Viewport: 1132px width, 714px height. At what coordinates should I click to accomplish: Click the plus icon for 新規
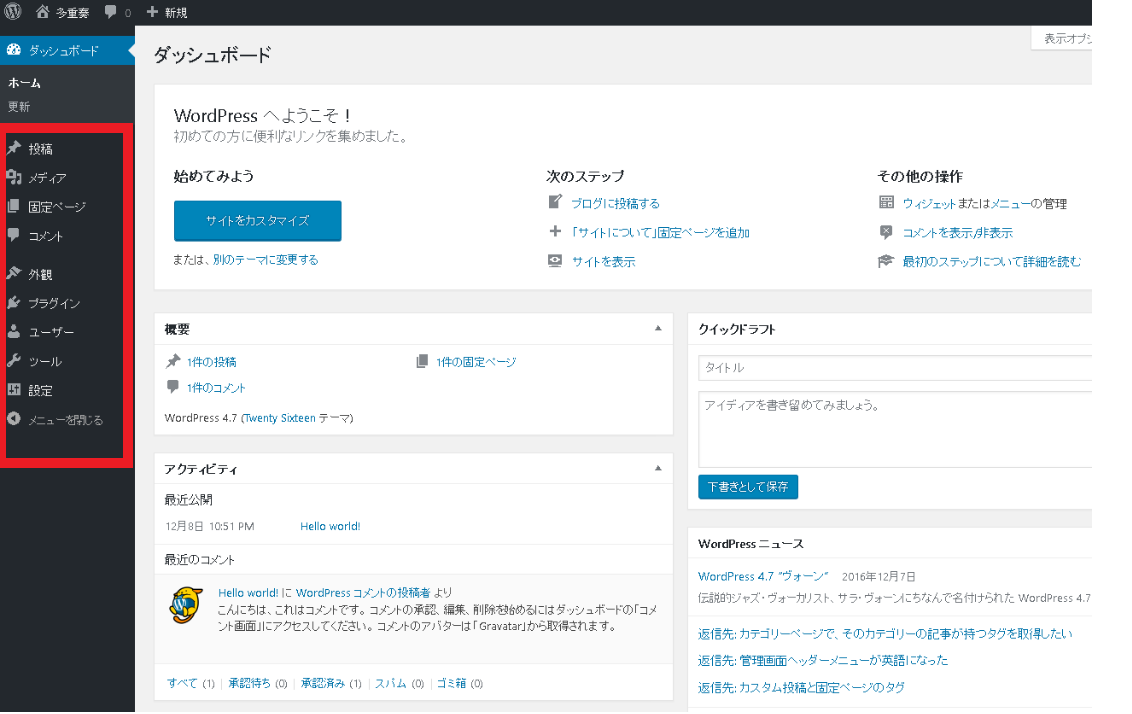pos(152,12)
